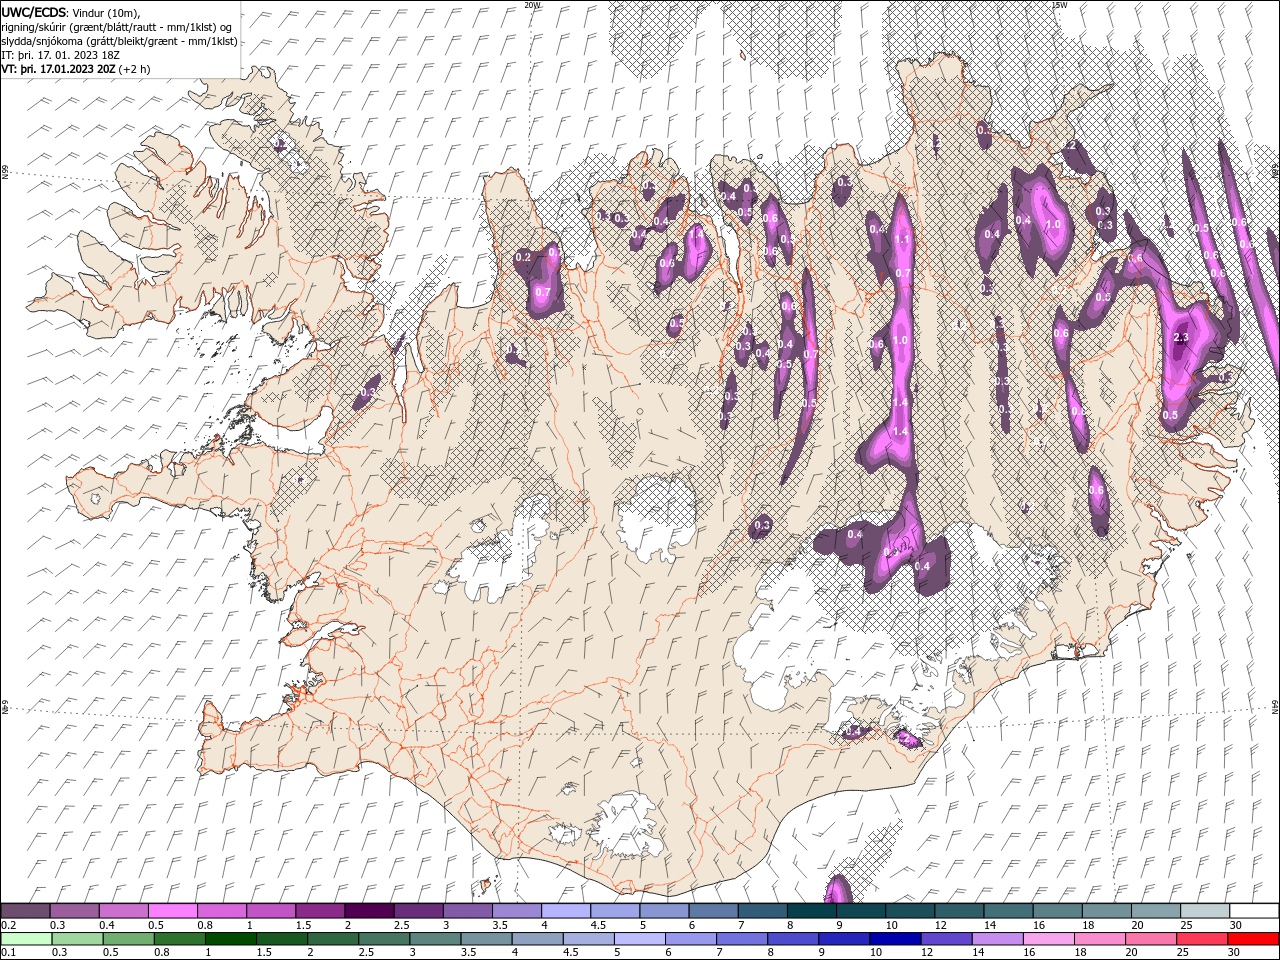Click the 15W longitude label at the top edge
Viewport: 1280px width, 960px height.
point(1059,5)
